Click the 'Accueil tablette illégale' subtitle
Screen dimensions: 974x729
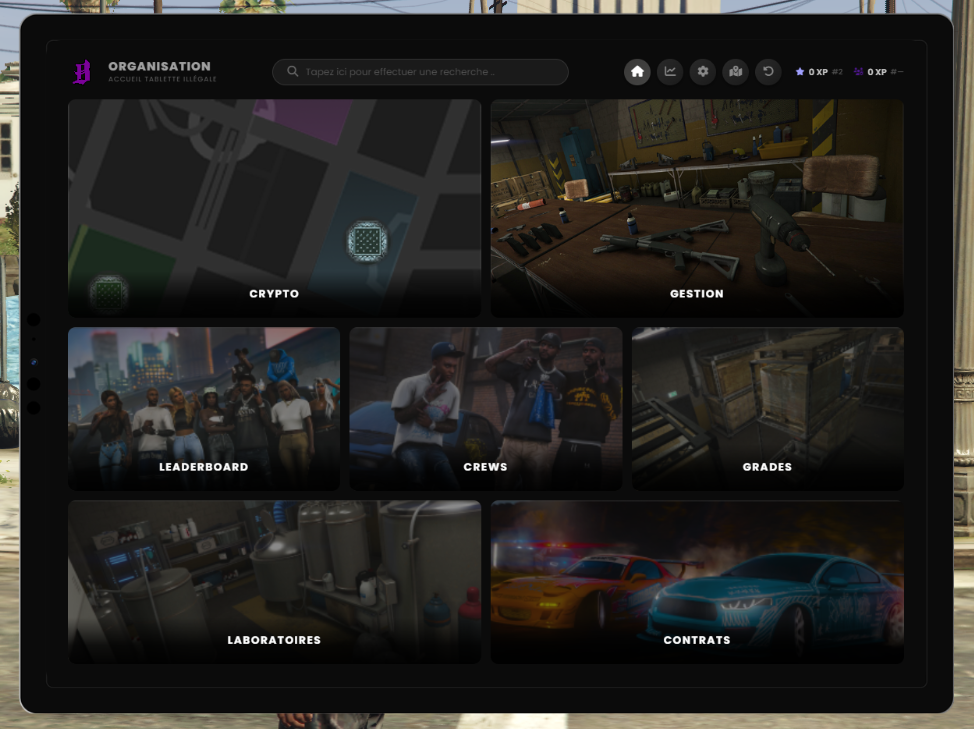click(x=163, y=79)
